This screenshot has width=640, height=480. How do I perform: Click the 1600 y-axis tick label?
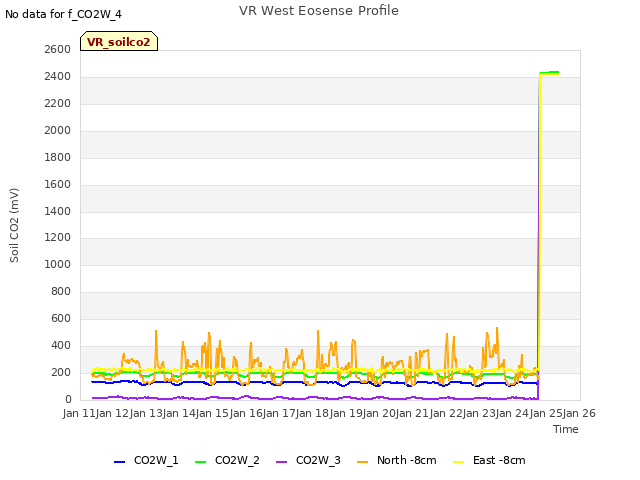coord(58,184)
